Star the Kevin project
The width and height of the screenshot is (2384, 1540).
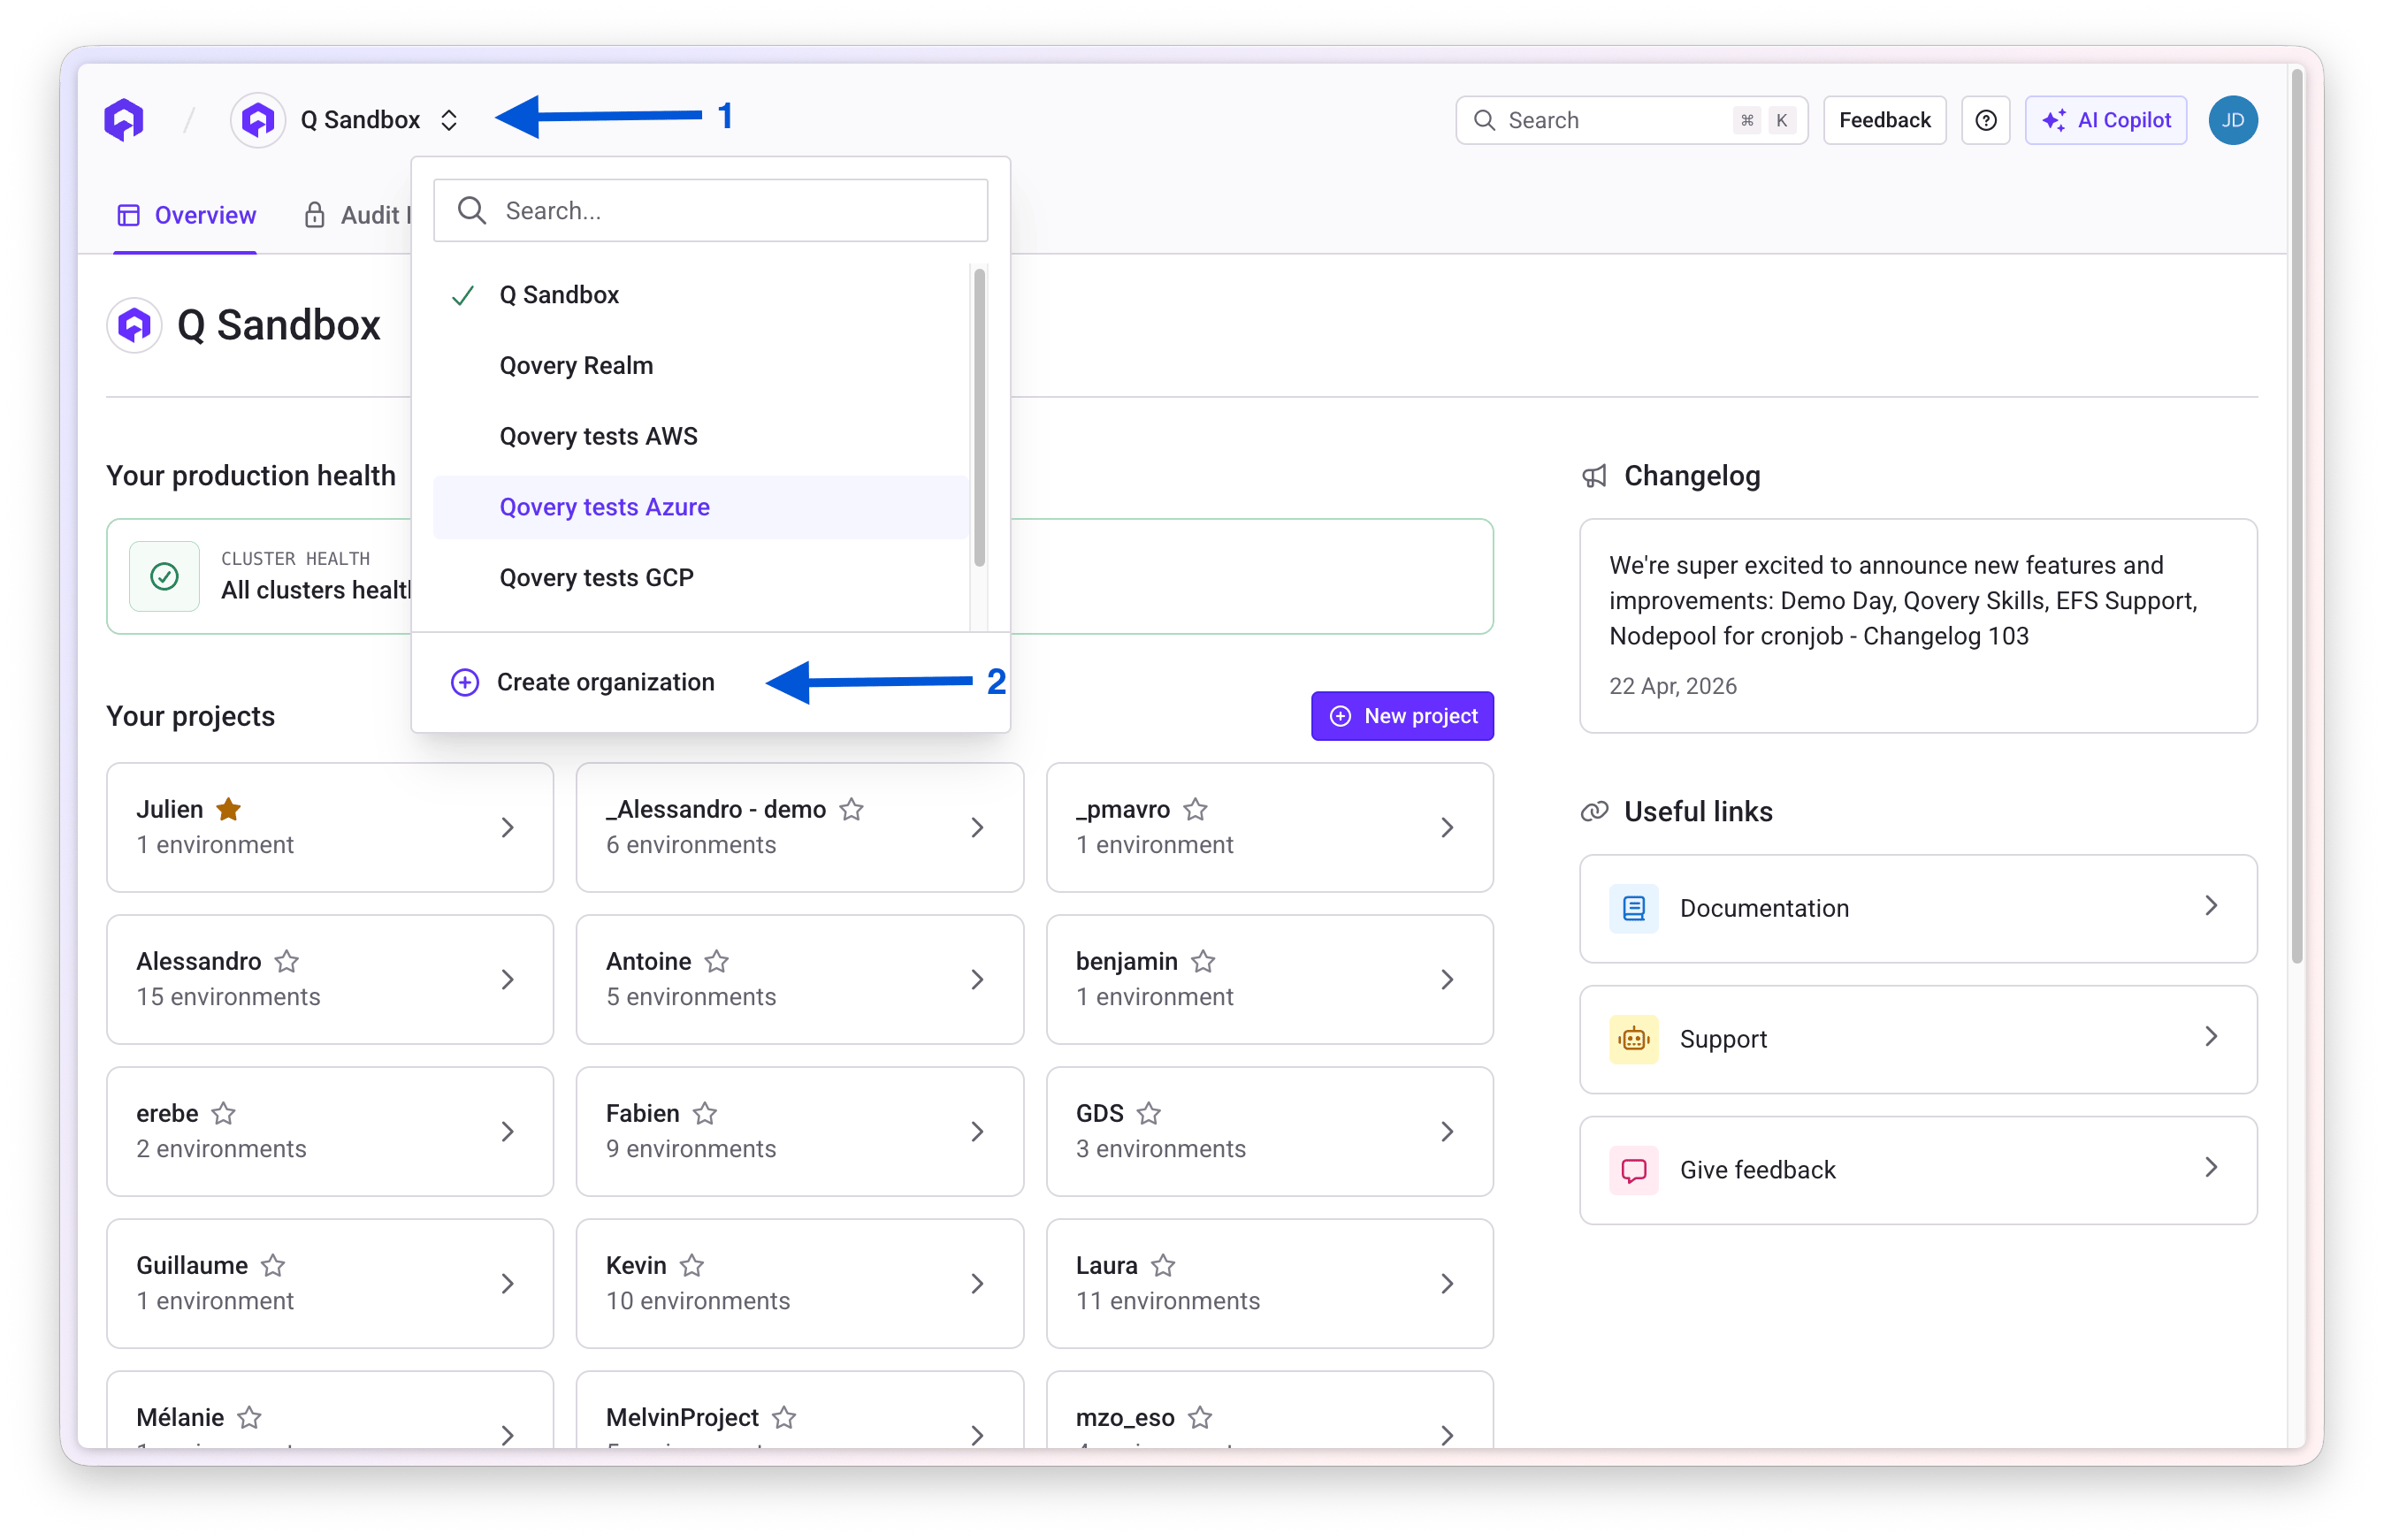coord(692,1264)
